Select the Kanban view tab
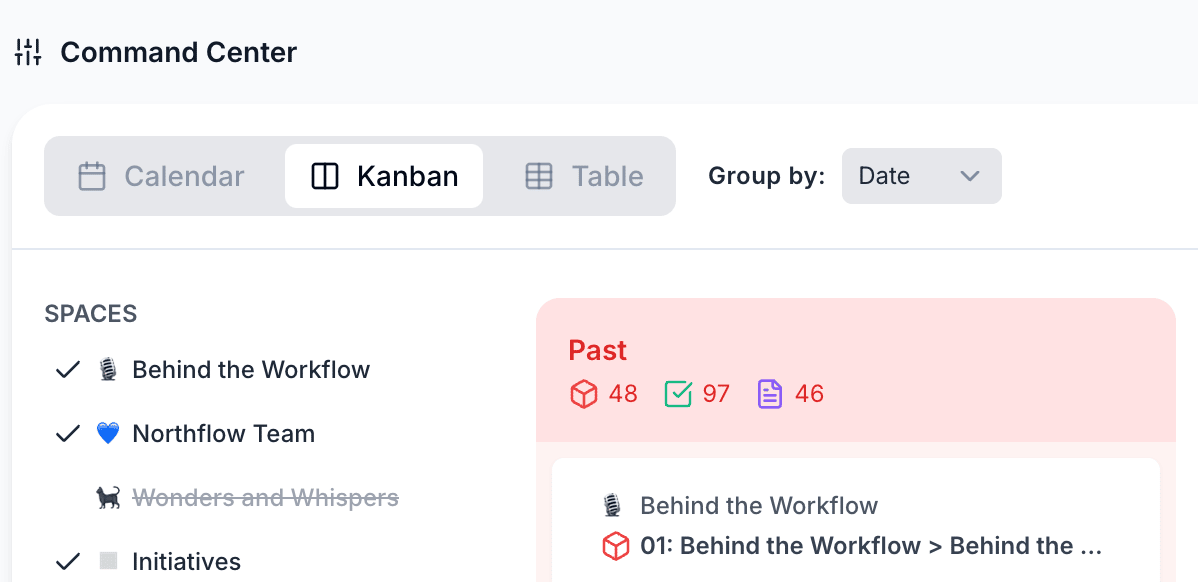 384,176
